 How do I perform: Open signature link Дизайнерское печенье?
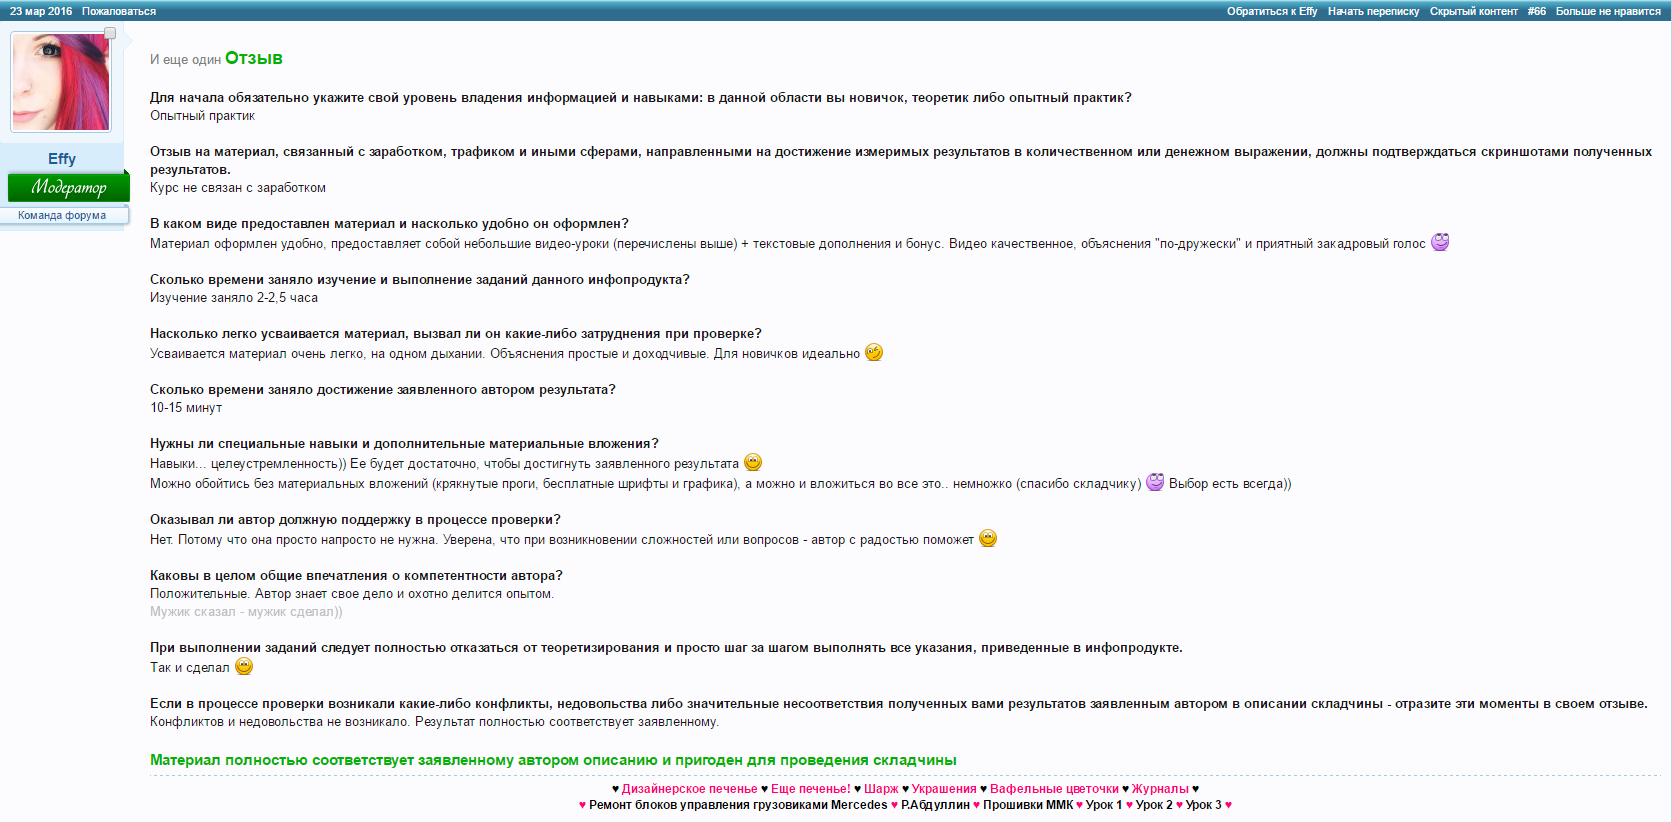(690, 789)
